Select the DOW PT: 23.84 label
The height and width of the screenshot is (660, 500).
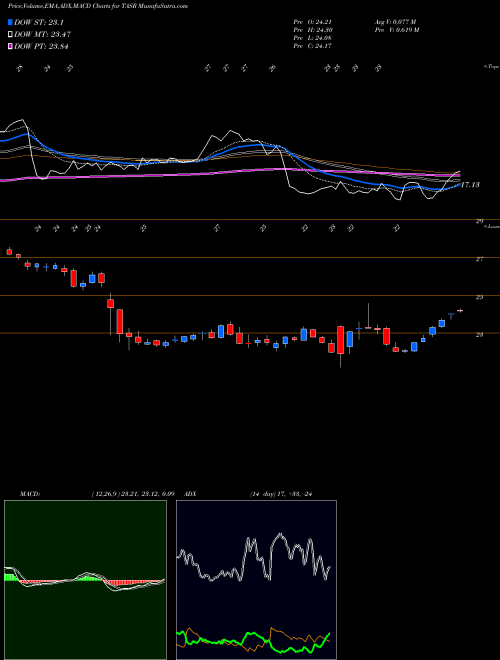click(x=41, y=46)
